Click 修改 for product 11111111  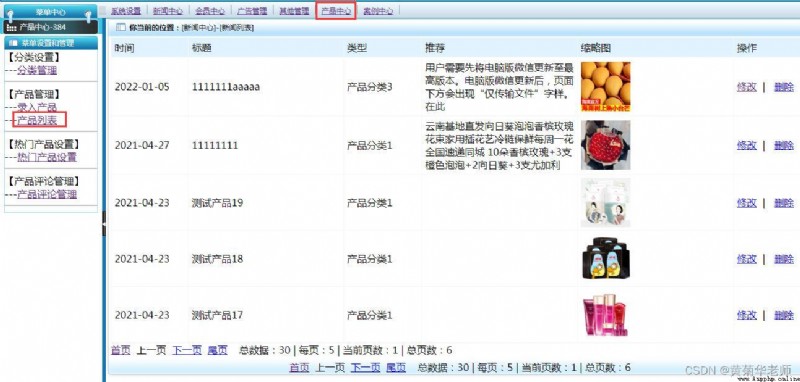[746, 145]
